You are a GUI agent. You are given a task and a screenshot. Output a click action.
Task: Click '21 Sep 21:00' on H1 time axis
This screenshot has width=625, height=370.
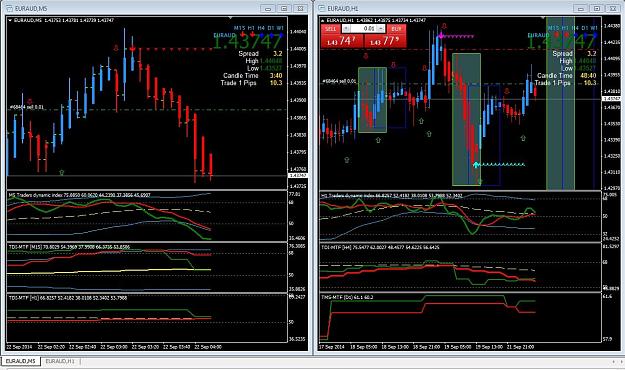pos(520,347)
